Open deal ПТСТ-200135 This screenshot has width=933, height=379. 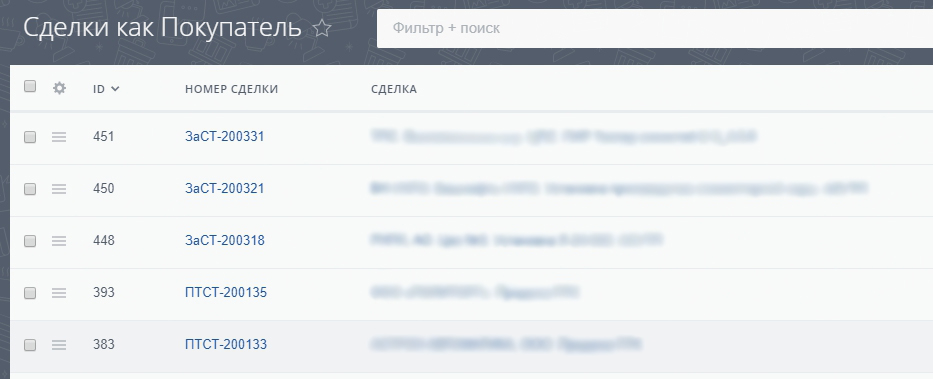(226, 292)
